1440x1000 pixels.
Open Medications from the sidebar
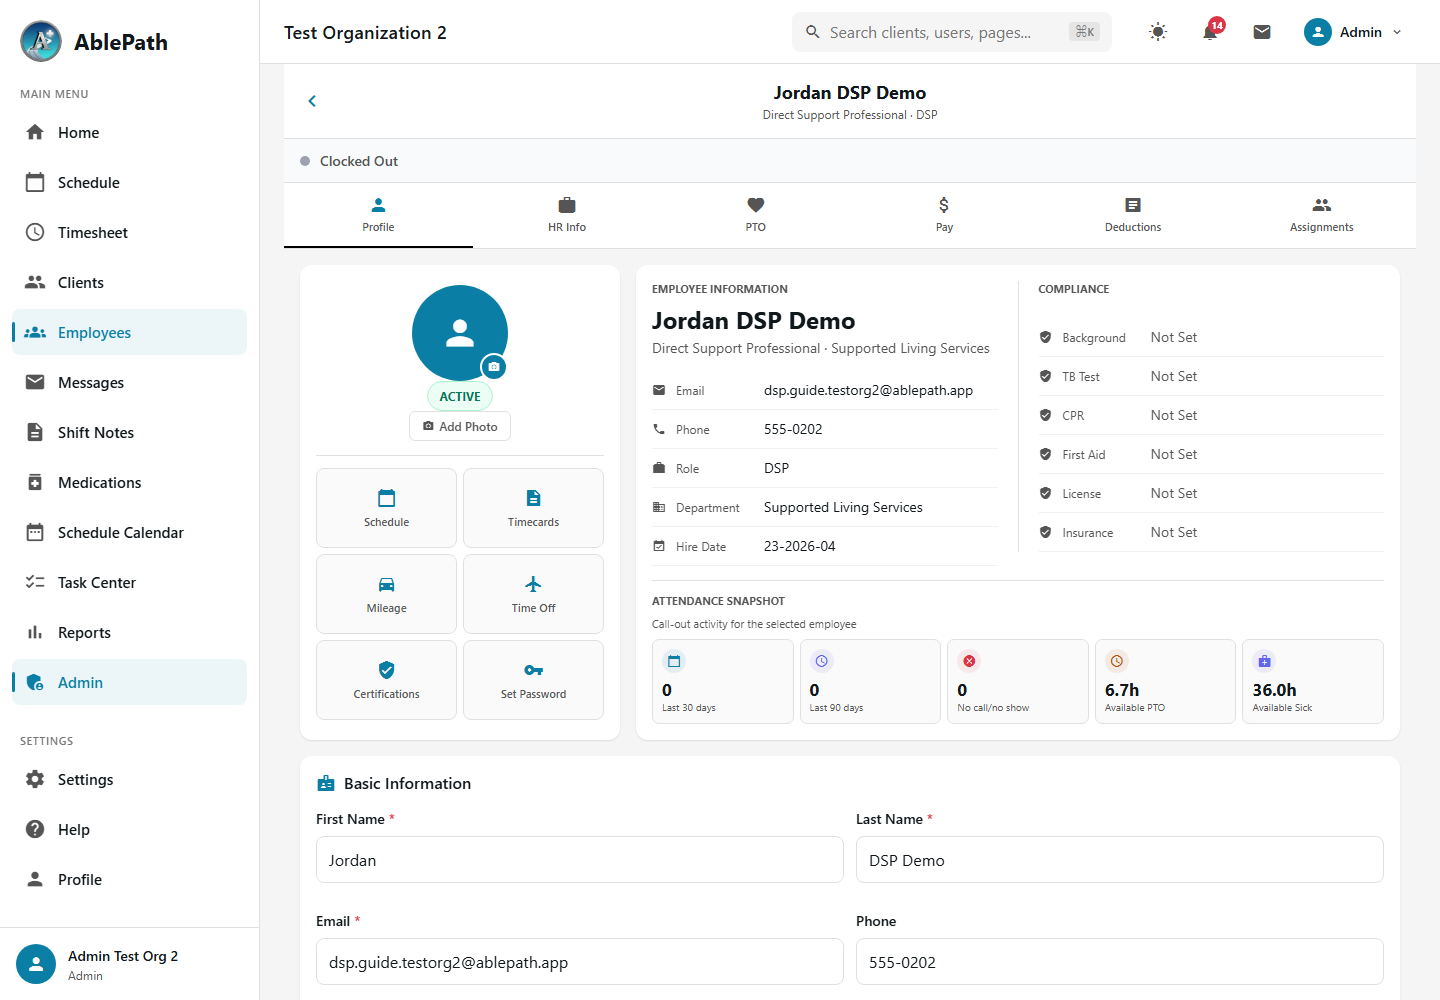(129, 482)
